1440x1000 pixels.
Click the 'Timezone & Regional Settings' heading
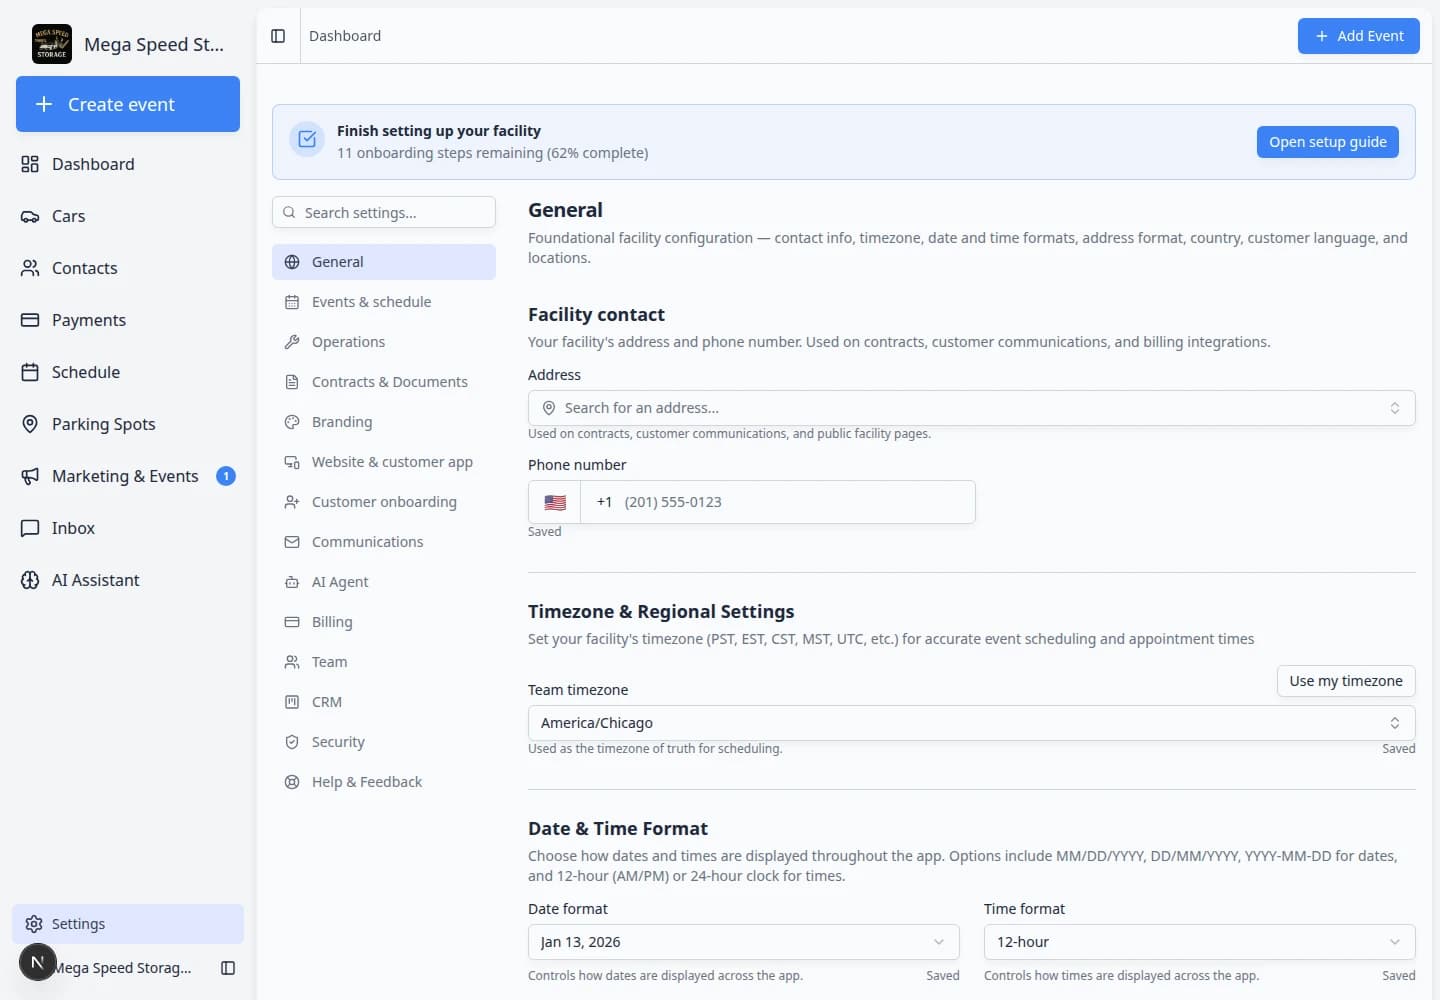pyautogui.click(x=661, y=611)
